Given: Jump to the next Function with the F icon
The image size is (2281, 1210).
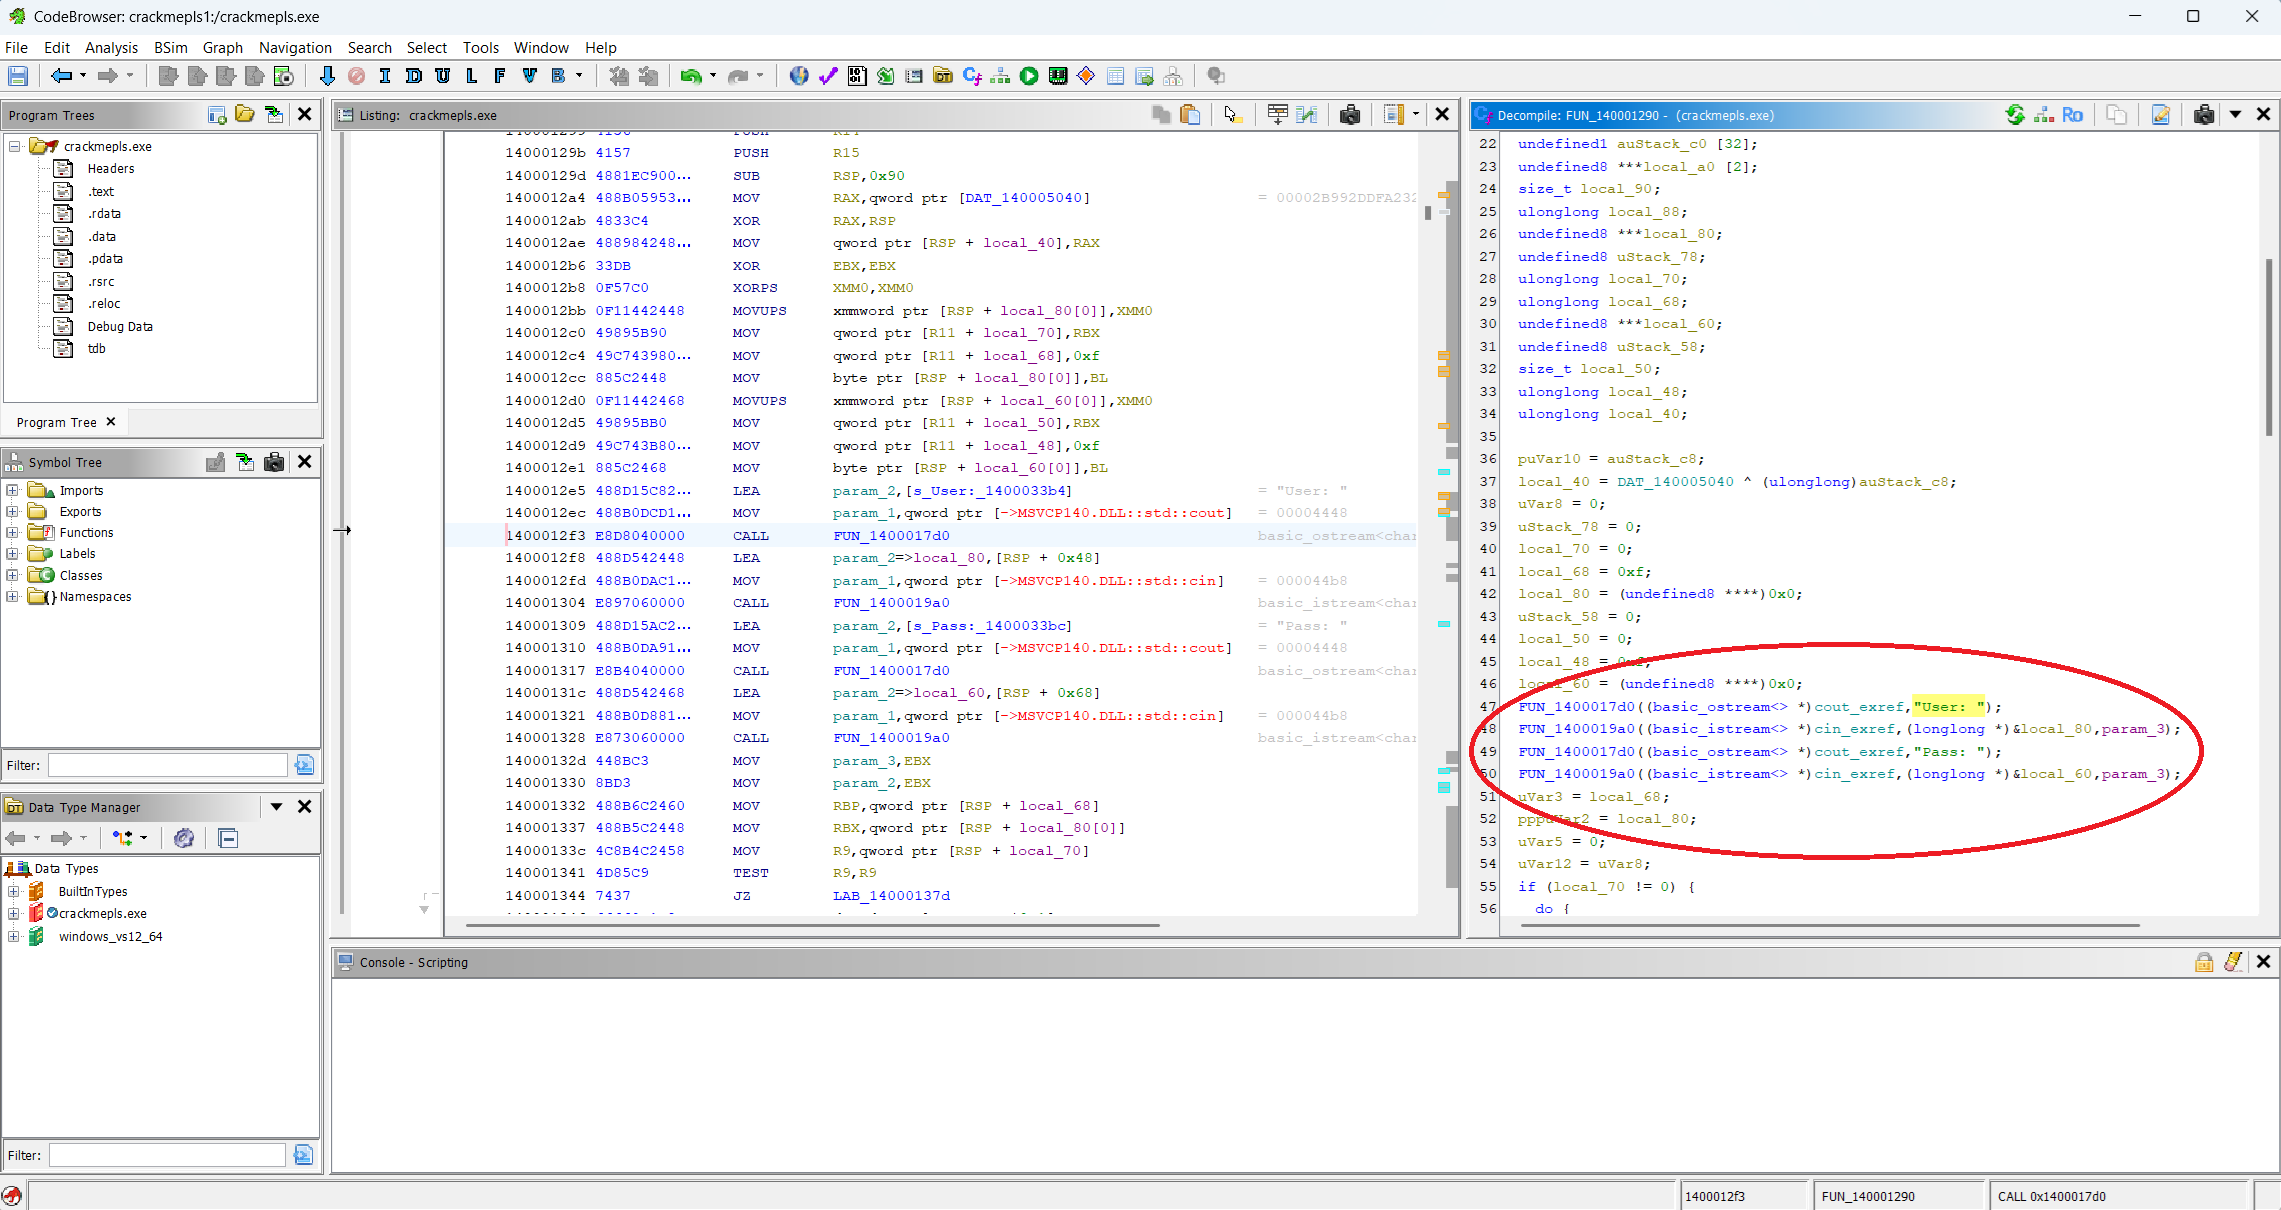Looking at the screenshot, I should click(500, 76).
